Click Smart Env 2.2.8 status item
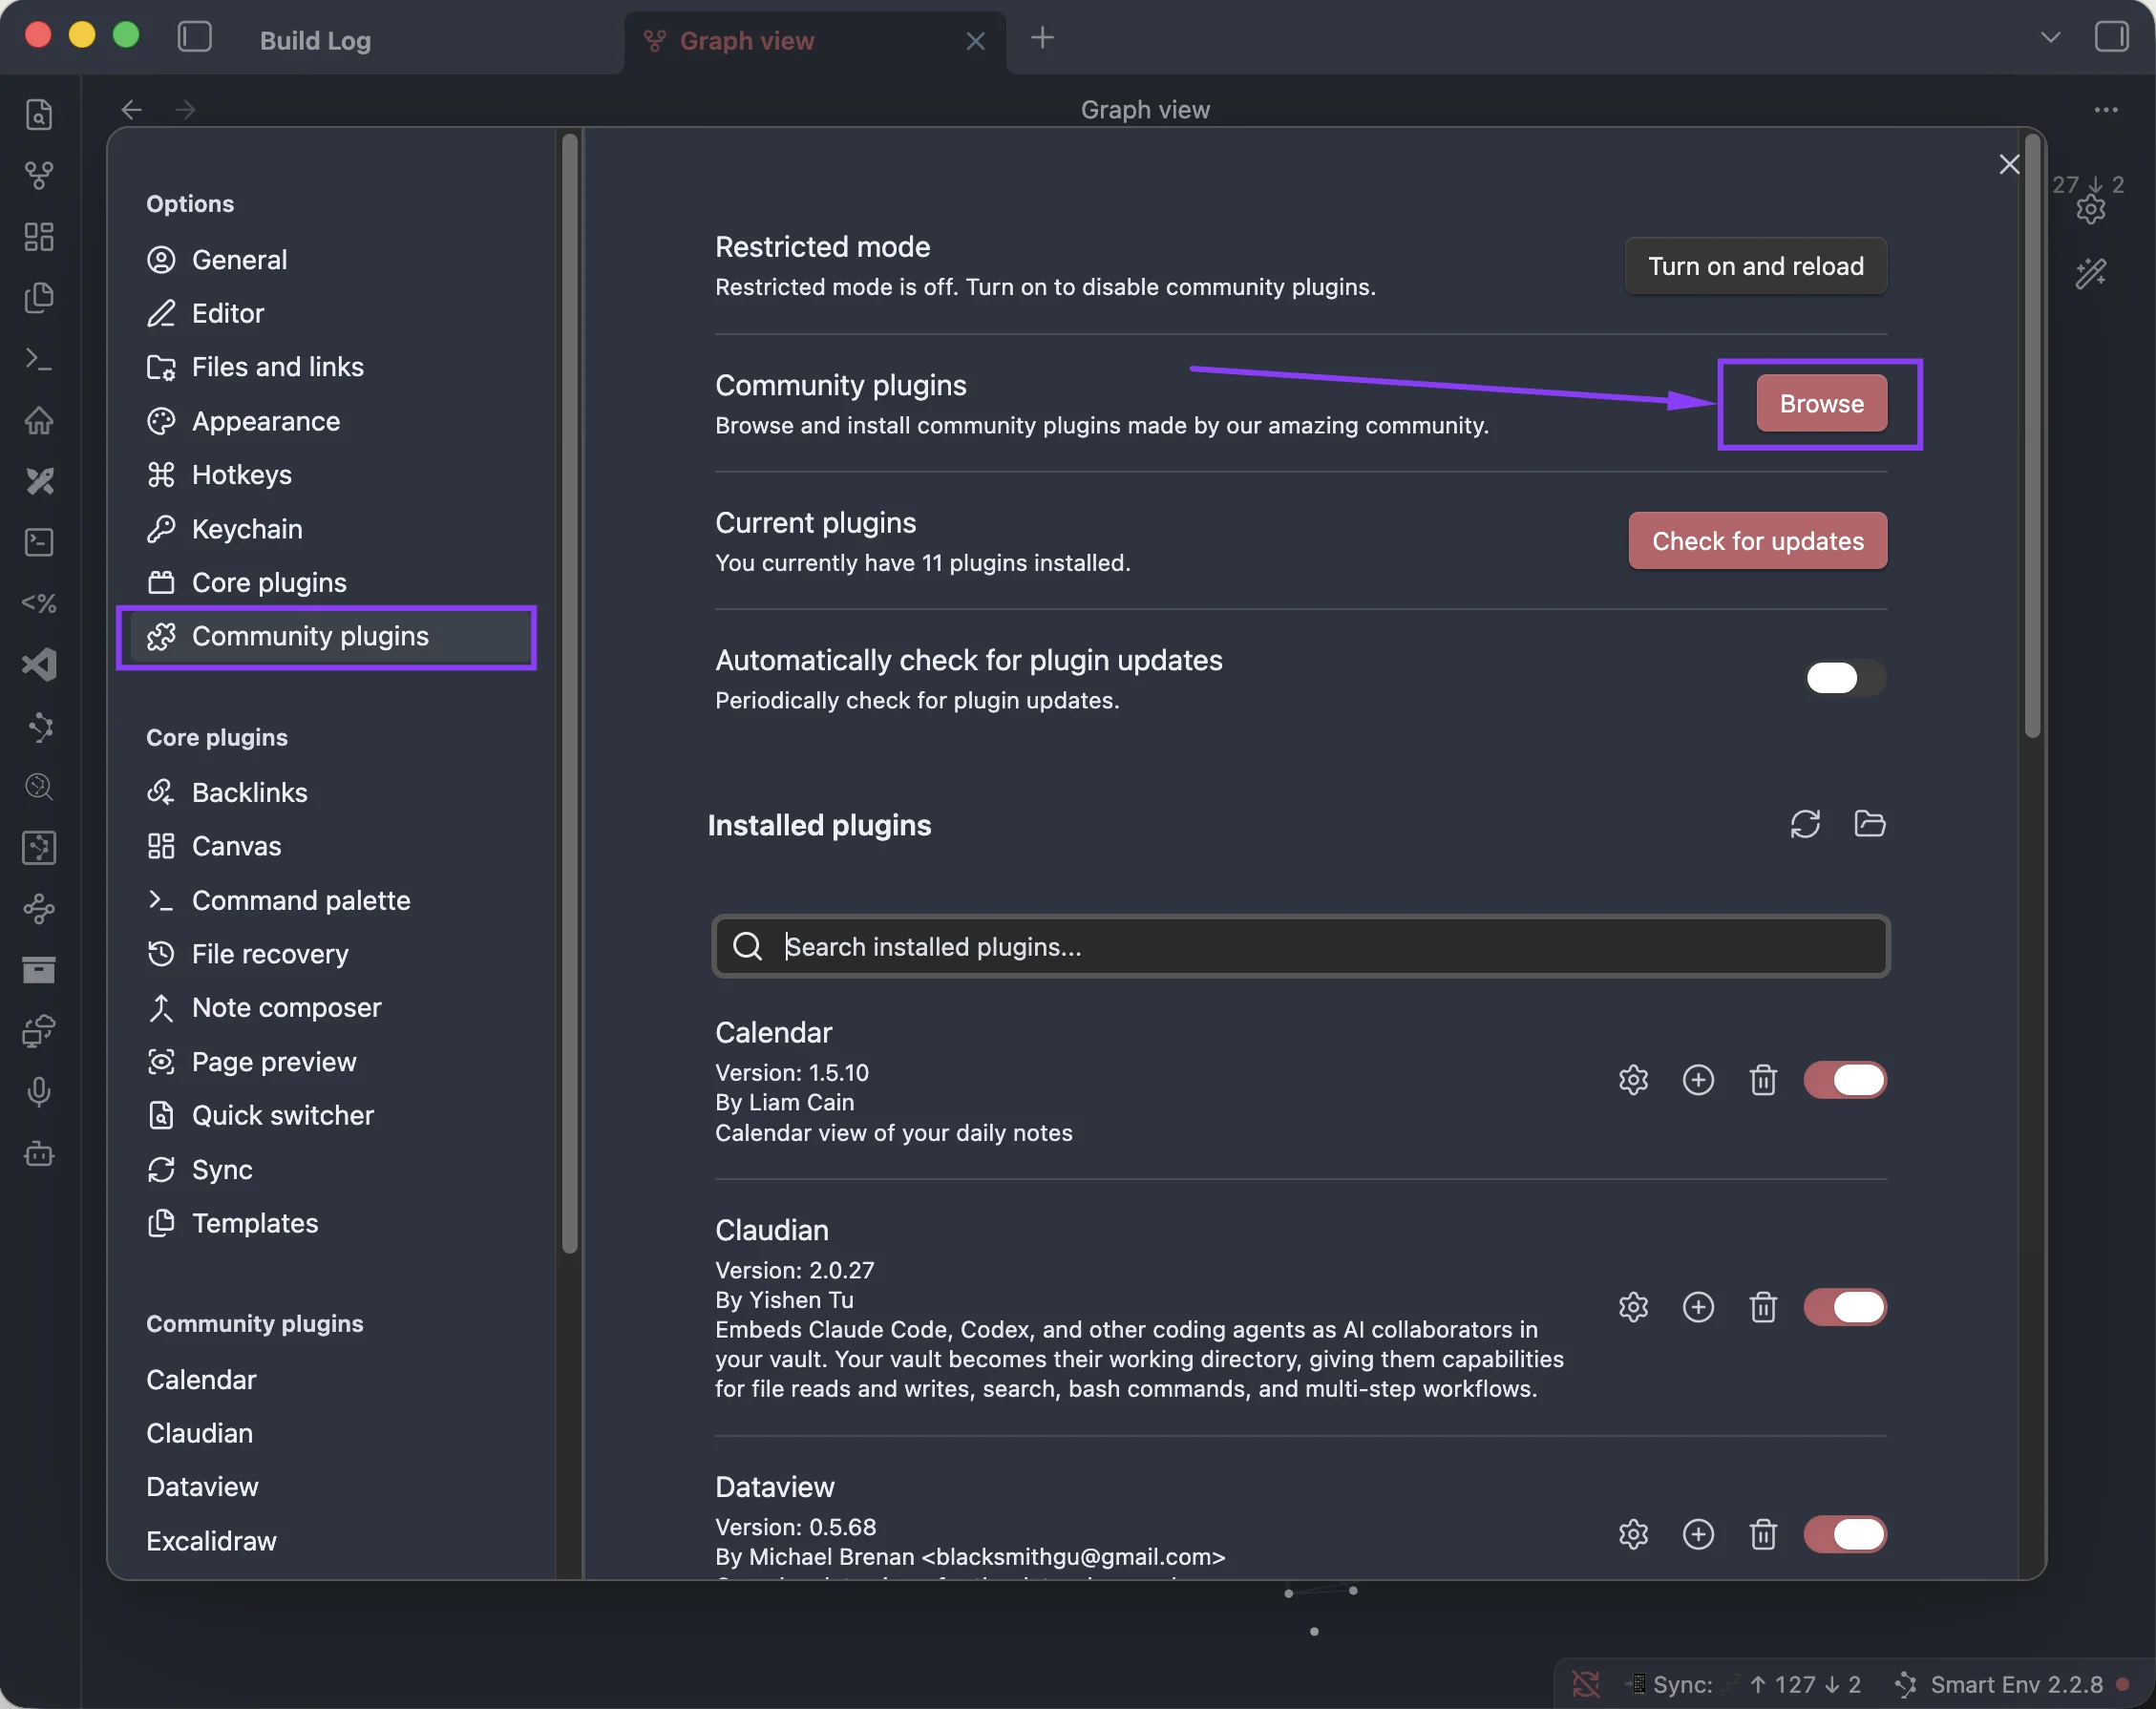Image resolution: width=2156 pixels, height=1709 pixels. pyautogui.click(x=2012, y=1684)
